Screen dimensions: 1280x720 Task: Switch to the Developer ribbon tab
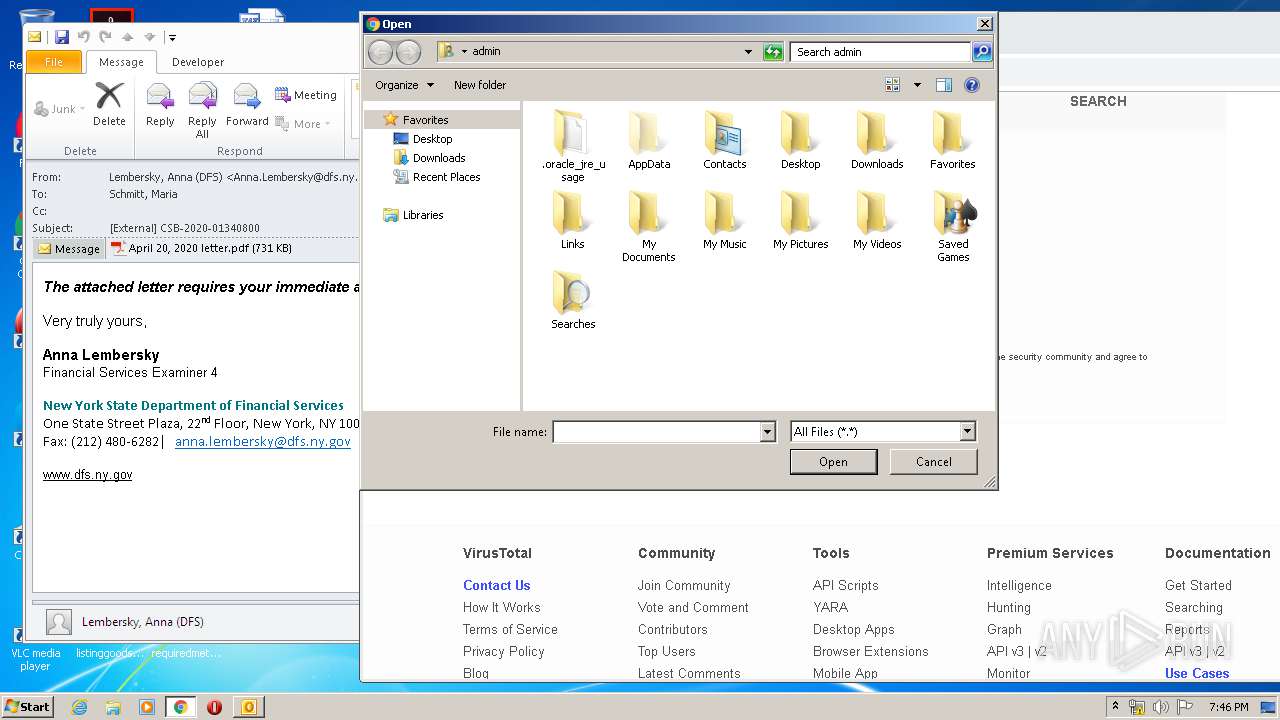(198, 62)
